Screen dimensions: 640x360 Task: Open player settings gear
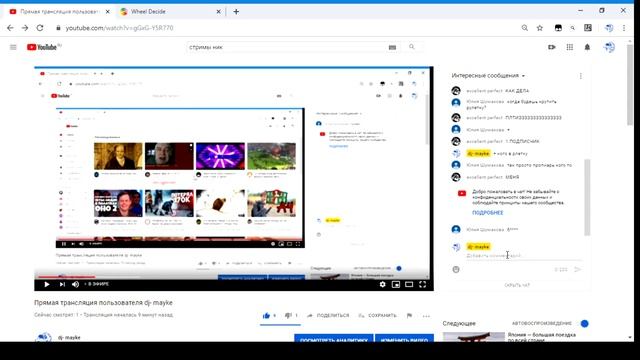382,284
